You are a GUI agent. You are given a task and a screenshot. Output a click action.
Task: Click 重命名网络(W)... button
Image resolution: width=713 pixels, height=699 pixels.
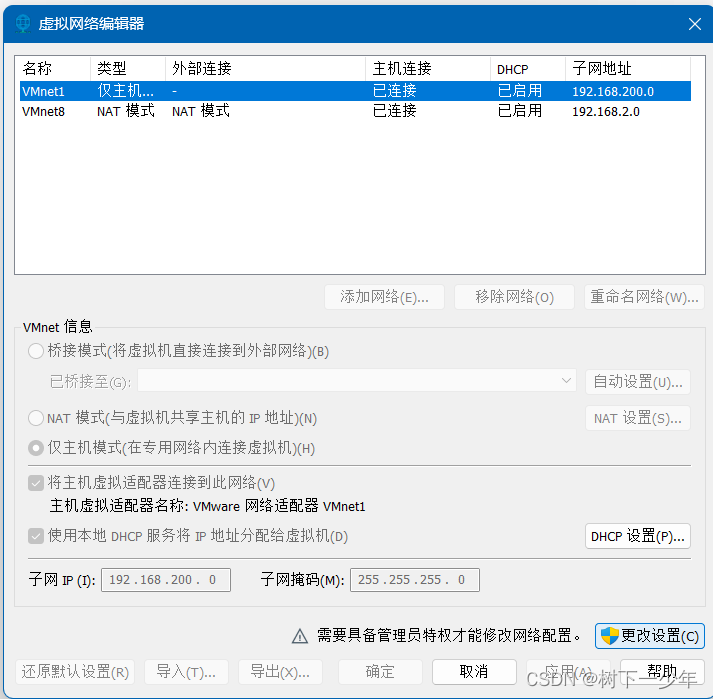point(644,297)
